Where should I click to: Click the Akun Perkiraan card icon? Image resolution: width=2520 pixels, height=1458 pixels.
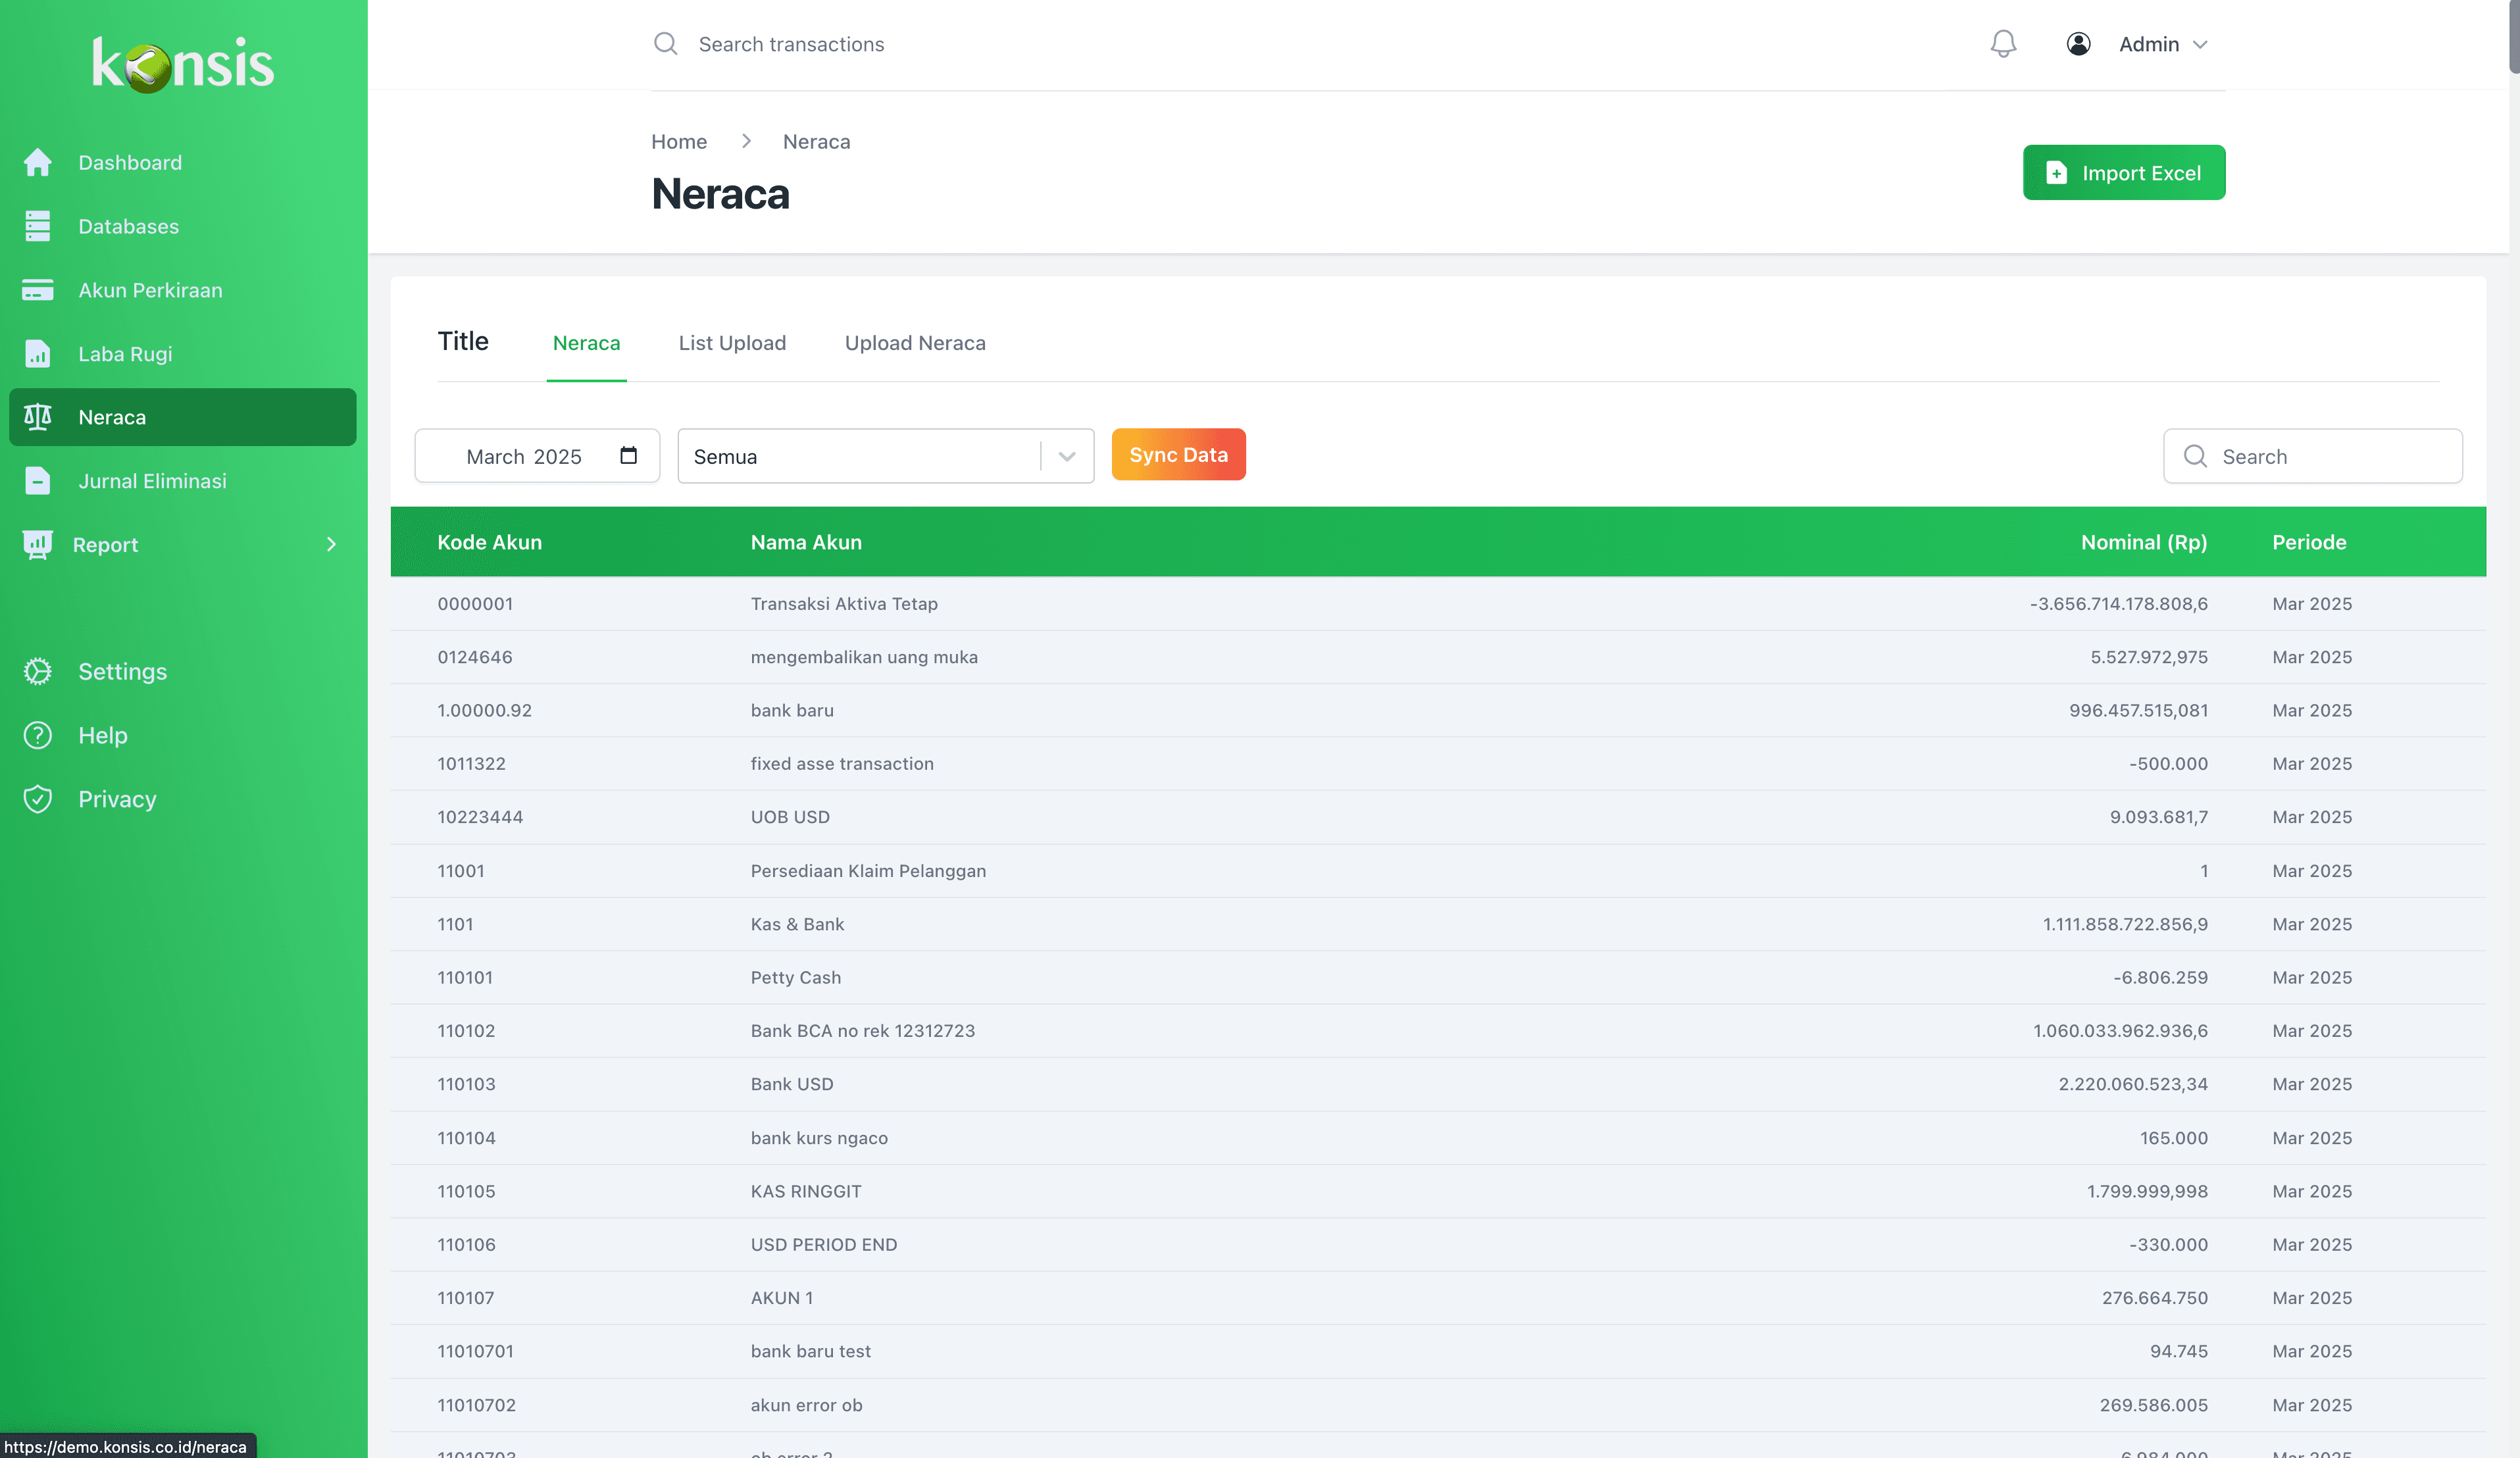pyautogui.click(x=38, y=290)
